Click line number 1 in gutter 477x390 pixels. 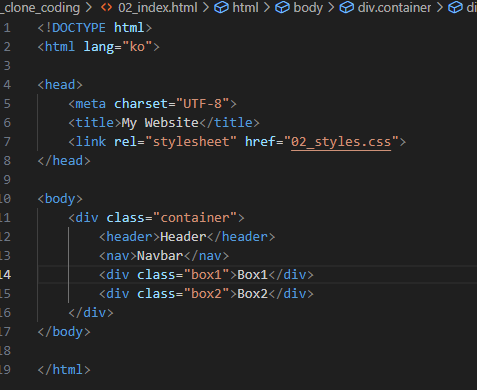tap(7, 28)
